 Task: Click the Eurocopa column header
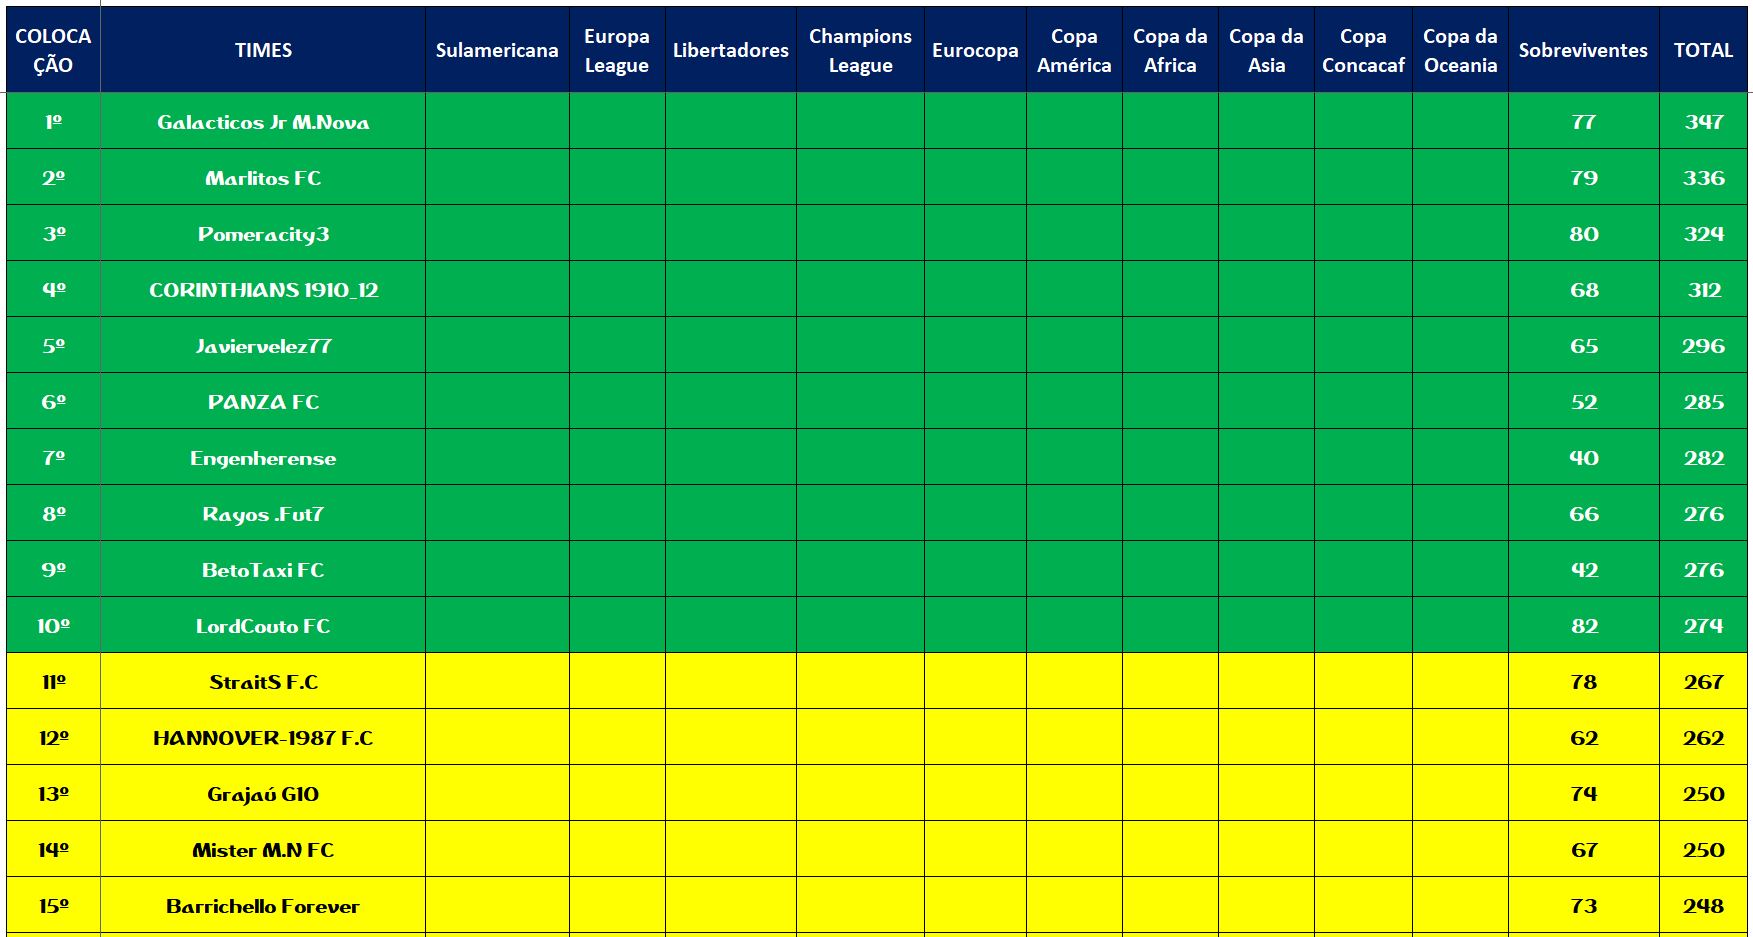(975, 50)
